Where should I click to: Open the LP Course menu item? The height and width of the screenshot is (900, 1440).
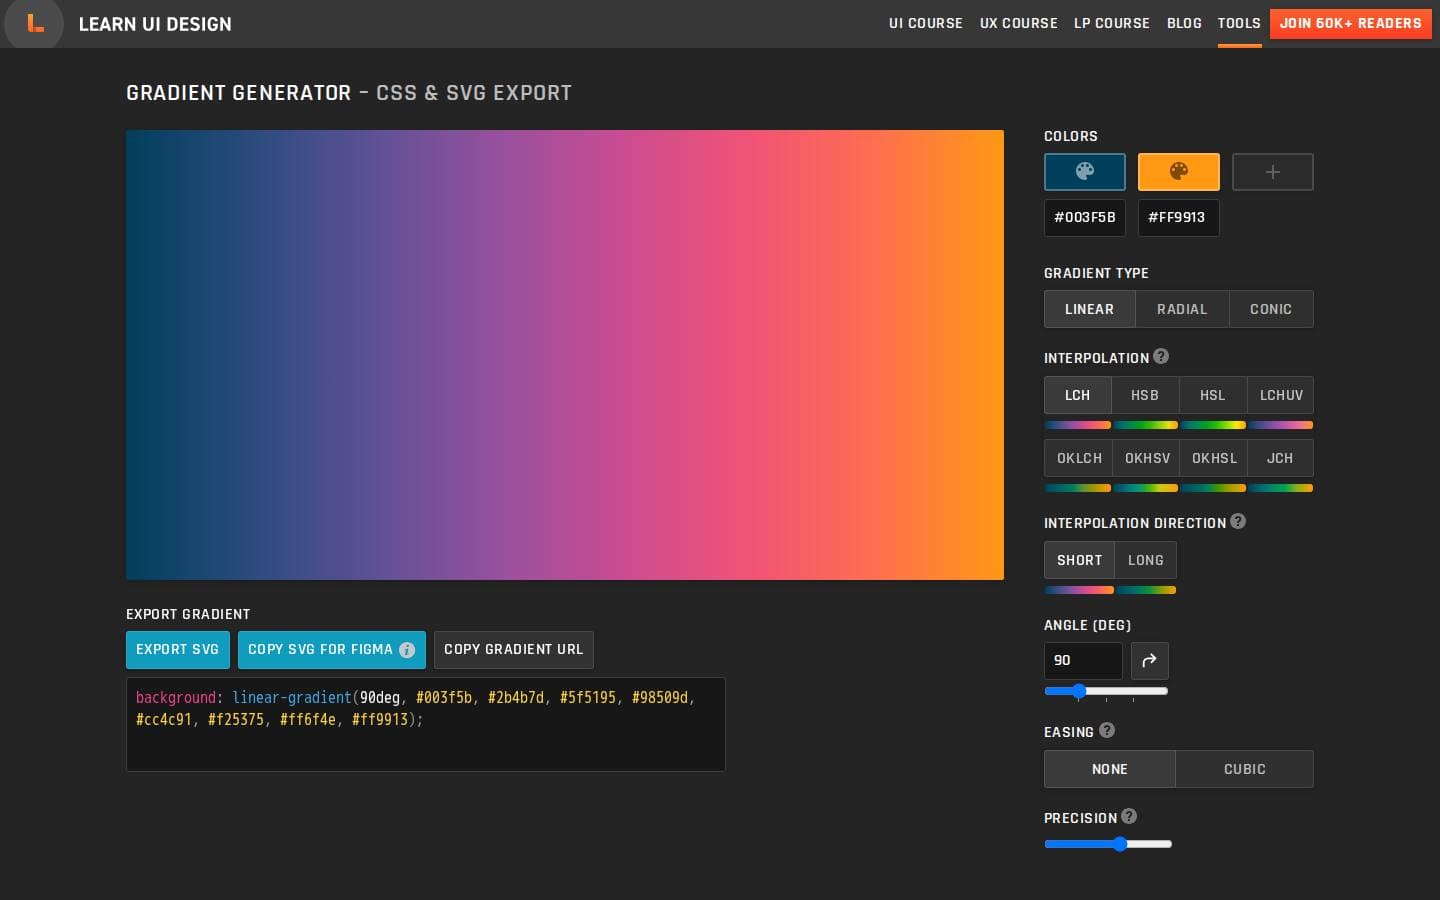point(1112,23)
